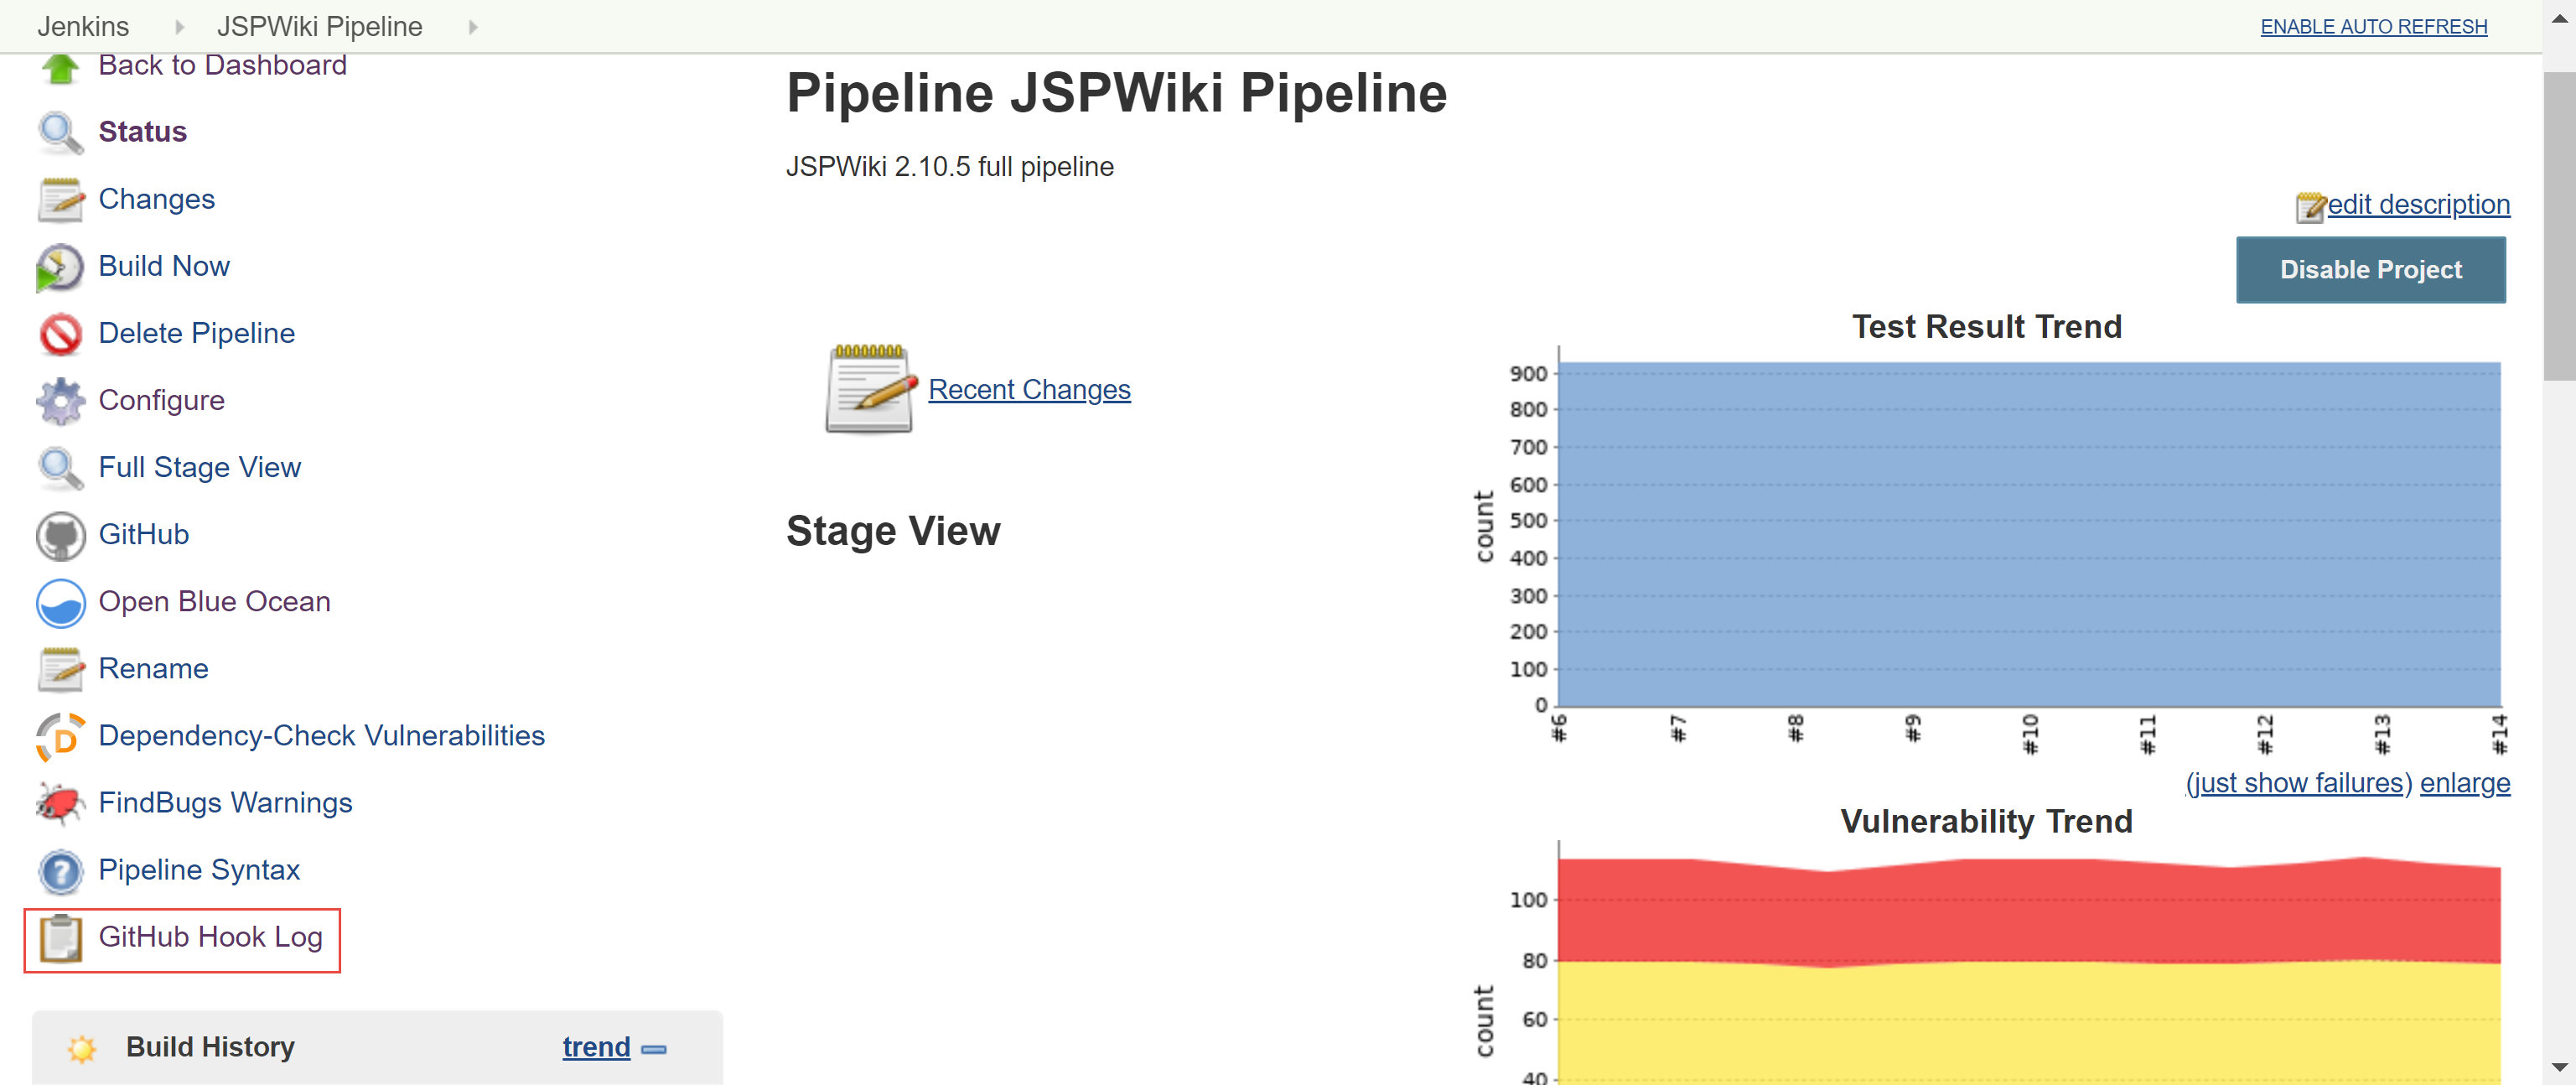Image resolution: width=2576 pixels, height=1085 pixels.
Task: Click the Changes notepad icon in sidebar
Action: 60,200
